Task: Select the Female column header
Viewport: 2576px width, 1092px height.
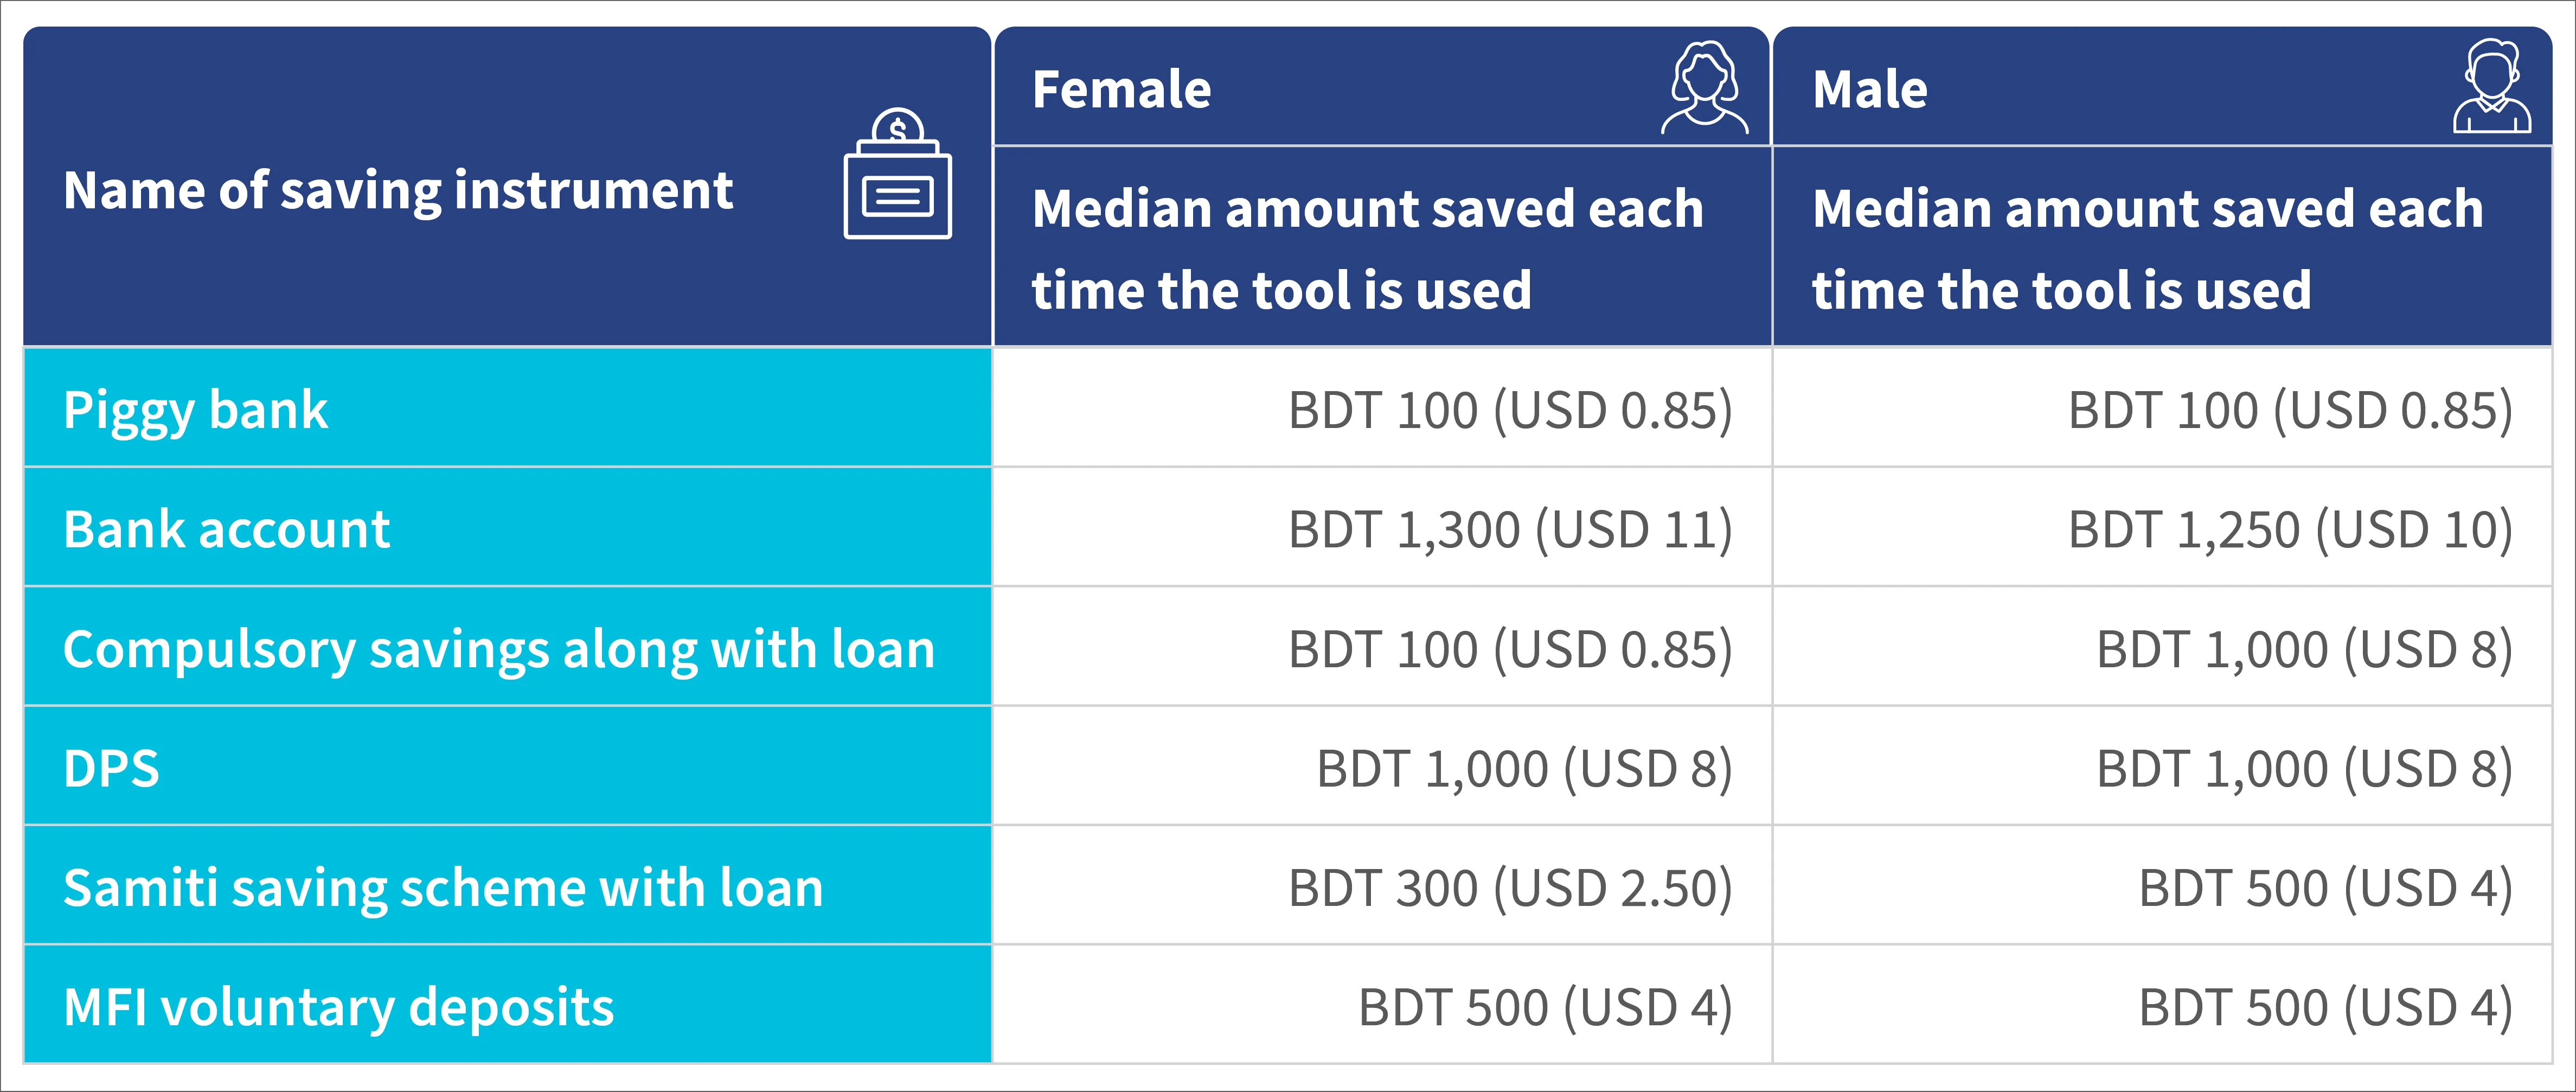Action: (1121, 89)
